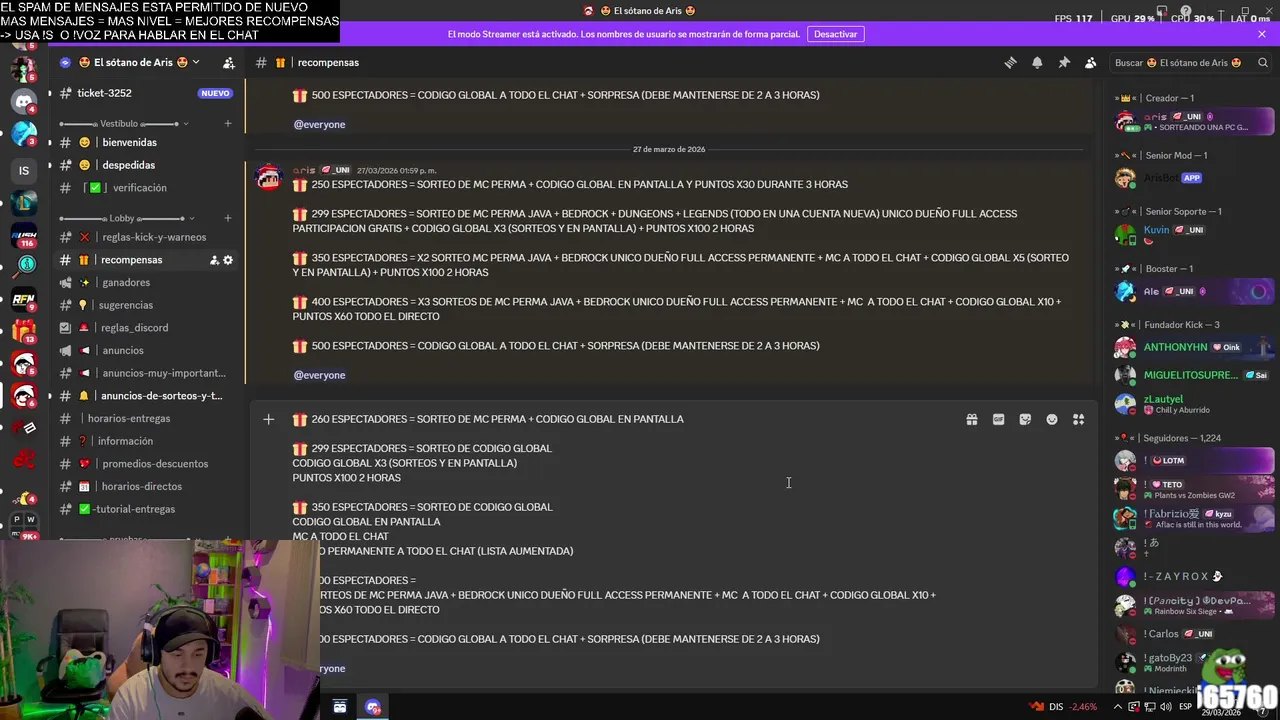Open the Threads icon in channel header

point(1010,62)
